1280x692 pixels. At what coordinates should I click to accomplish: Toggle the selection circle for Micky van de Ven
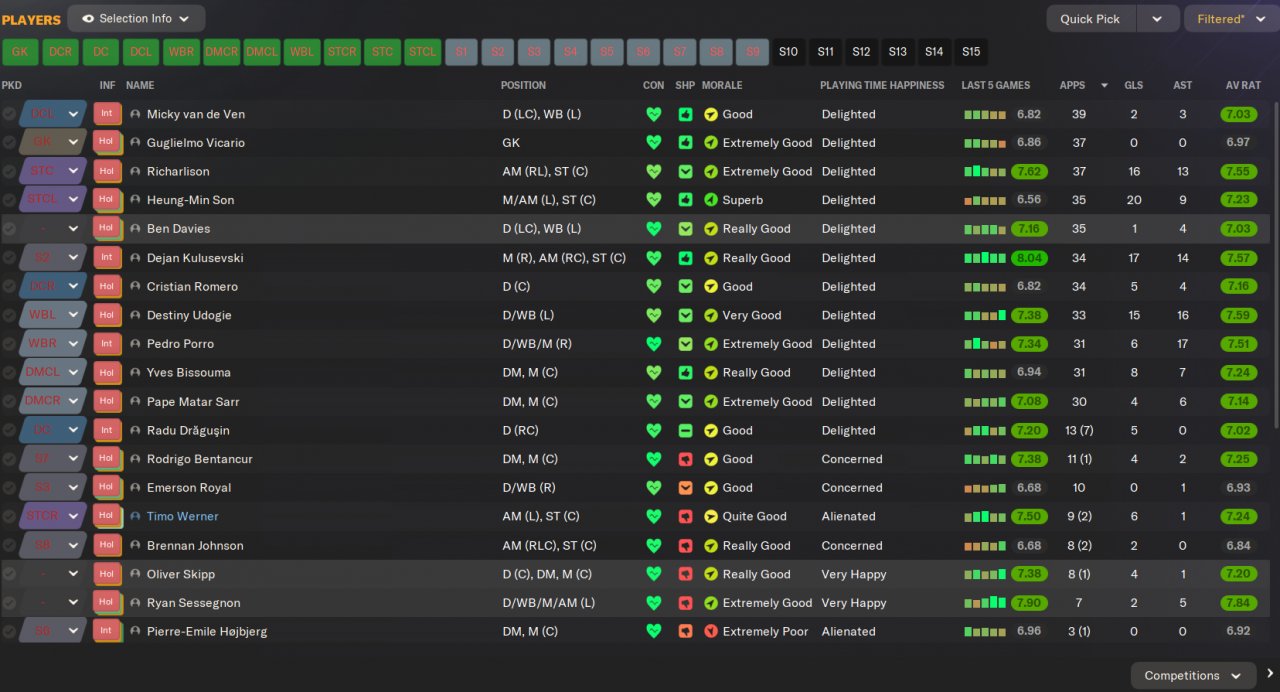9,114
